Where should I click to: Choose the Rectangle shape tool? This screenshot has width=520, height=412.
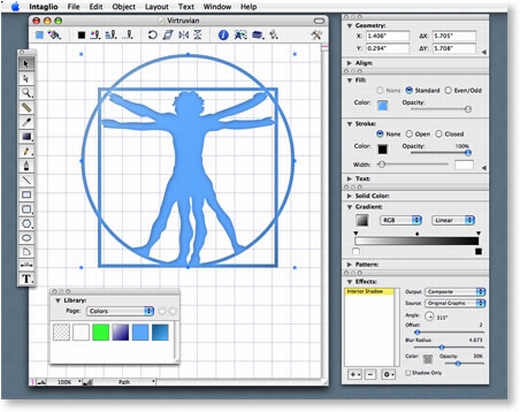[x=27, y=195]
